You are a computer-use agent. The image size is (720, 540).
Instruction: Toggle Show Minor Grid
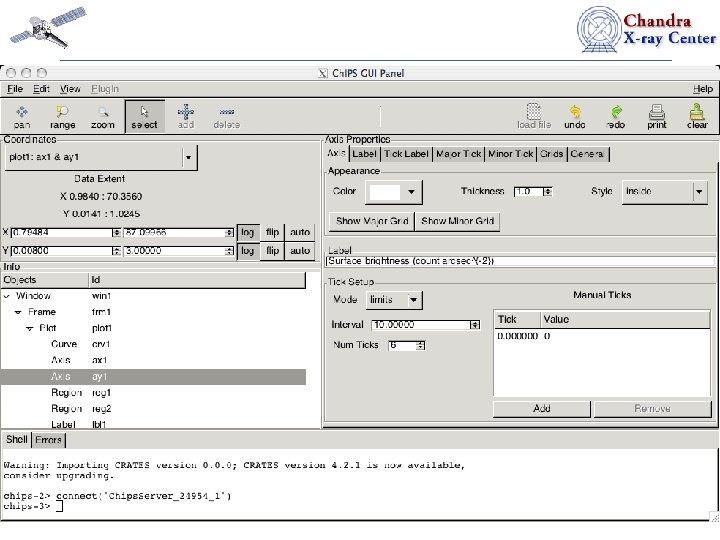pyautogui.click(x=457, y=221)
